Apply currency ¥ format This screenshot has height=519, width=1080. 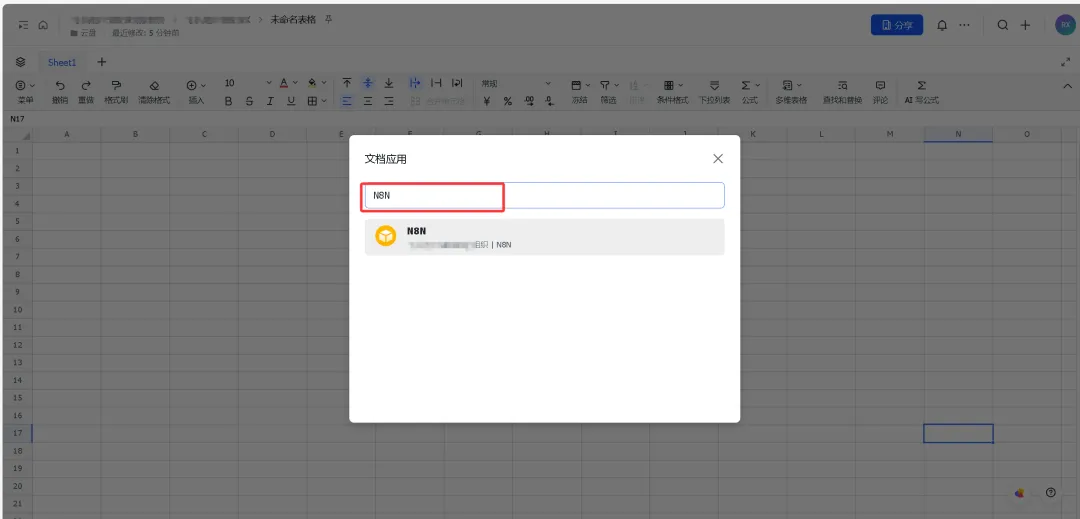[487, 101]
